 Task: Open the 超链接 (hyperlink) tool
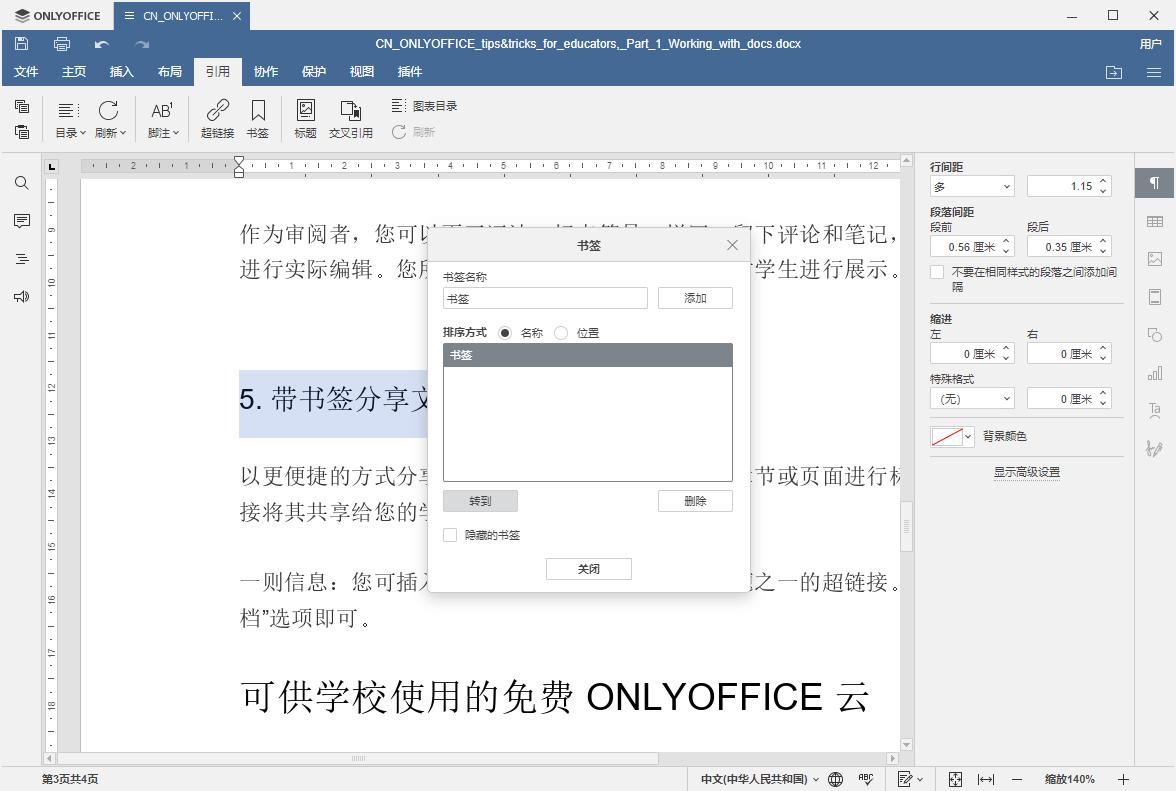point(216,118)
